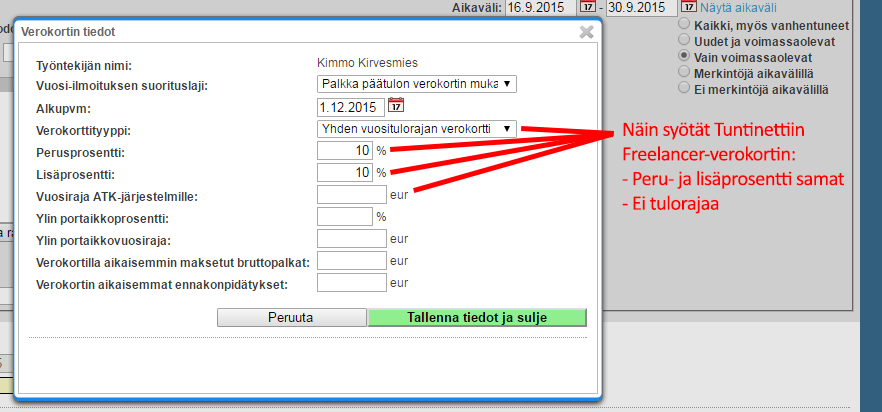
Task: Select 'Ei merkintöjä aikavälillä' radio option
Action: (x=684, y=88)
